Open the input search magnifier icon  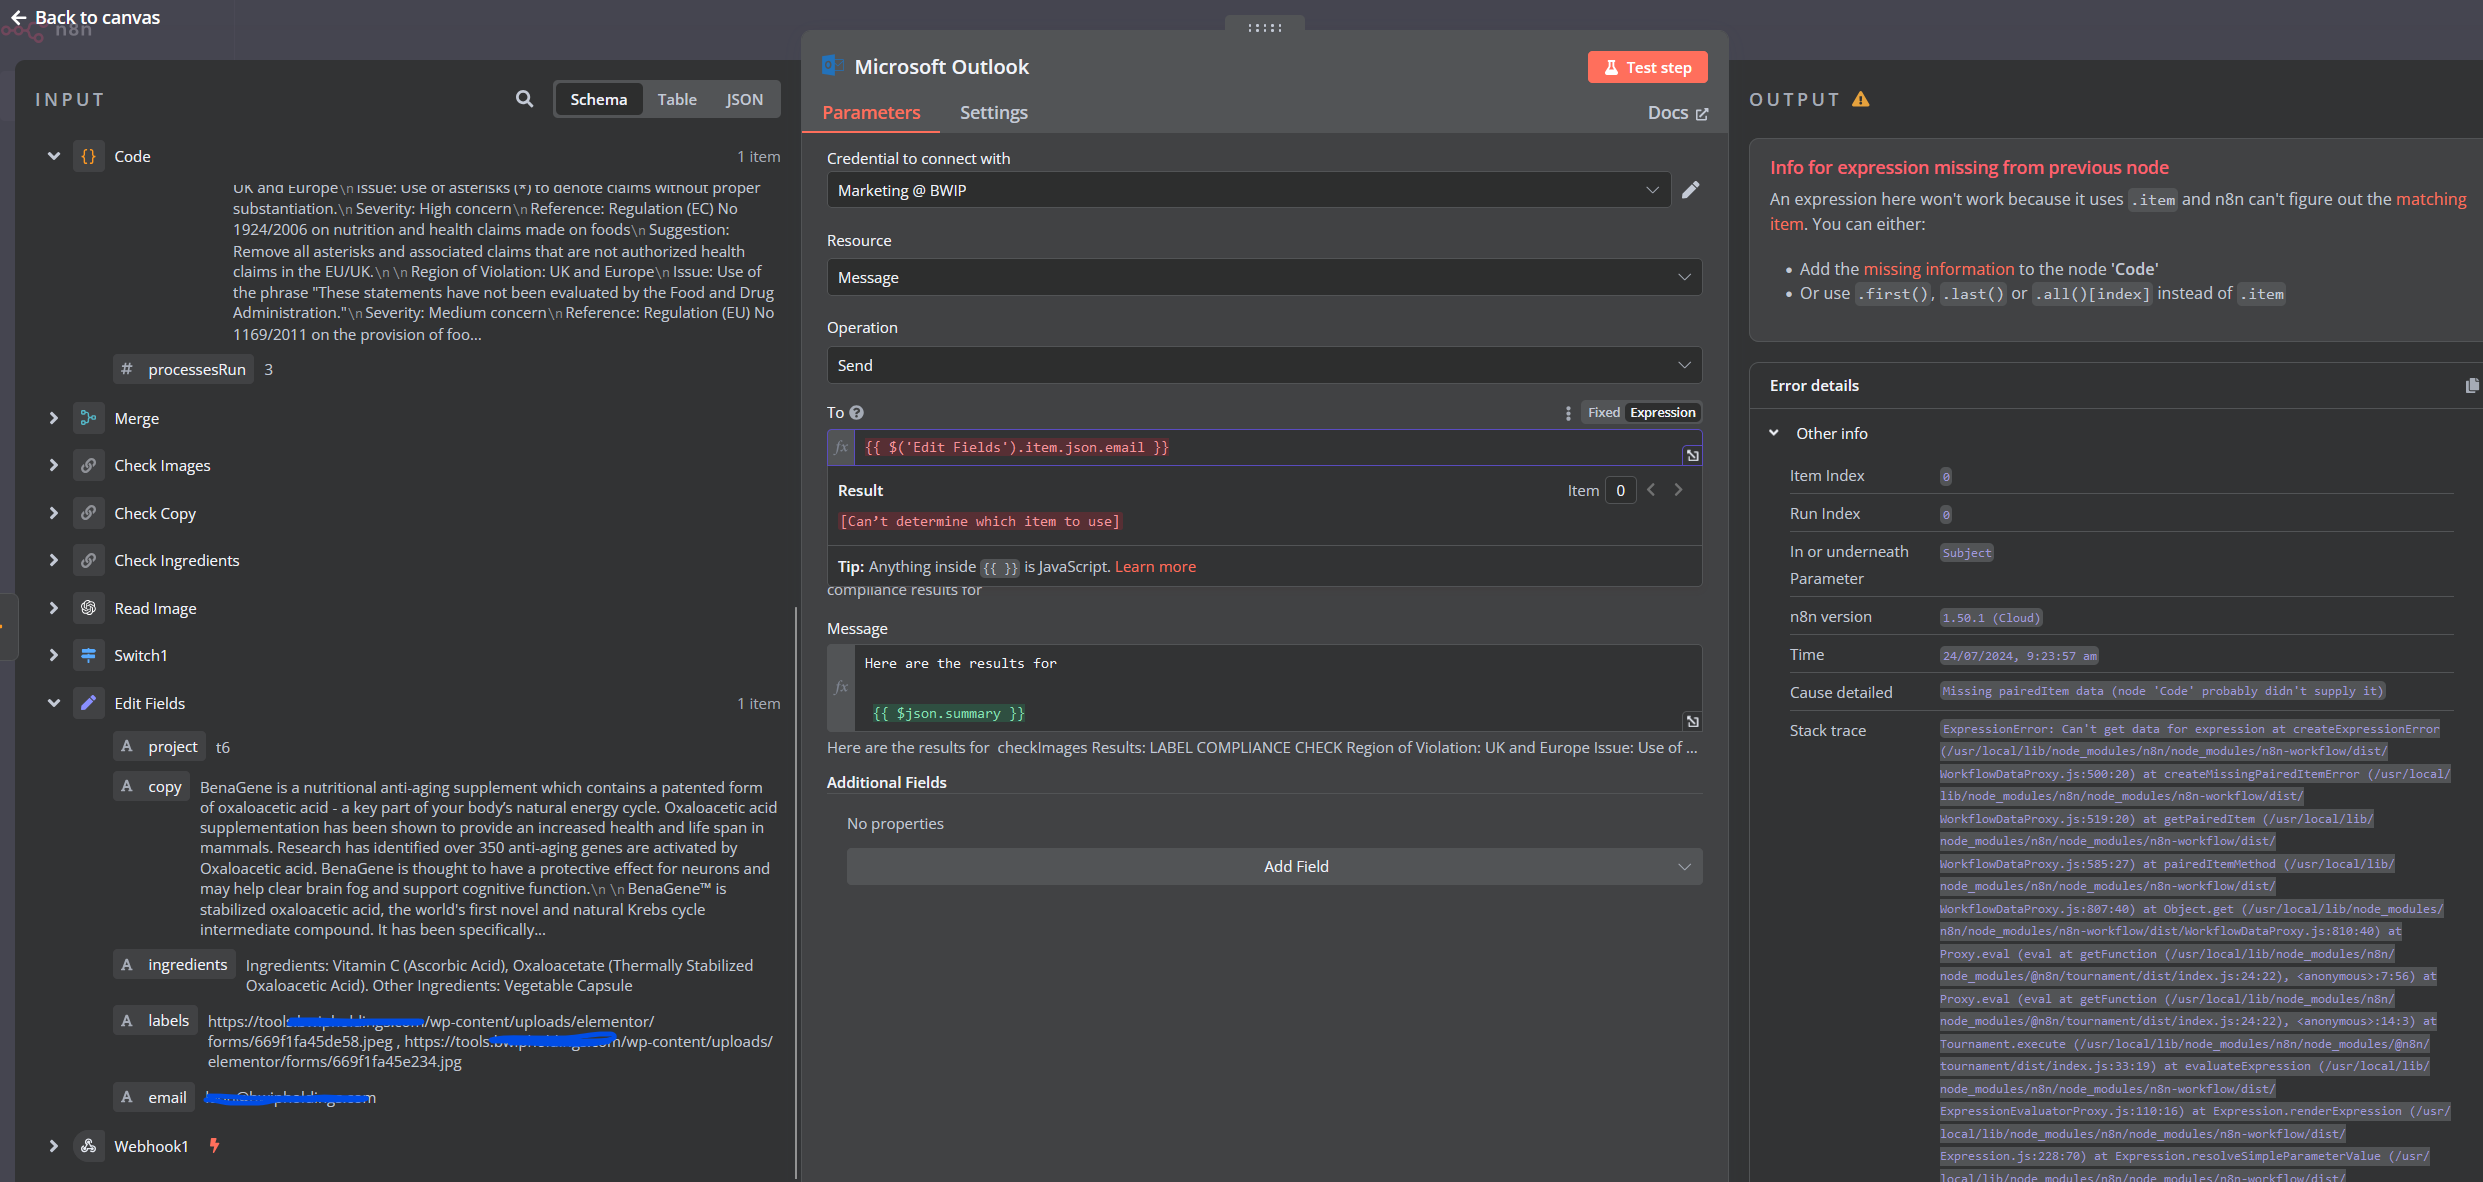[x=524, y=99]
